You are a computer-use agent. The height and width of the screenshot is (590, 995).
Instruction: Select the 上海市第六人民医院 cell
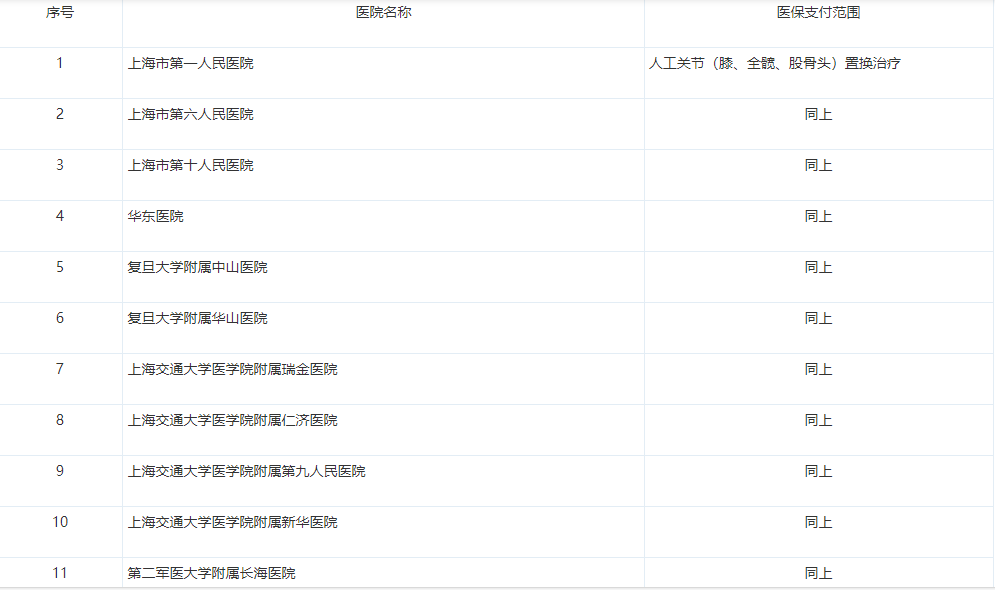191,115
